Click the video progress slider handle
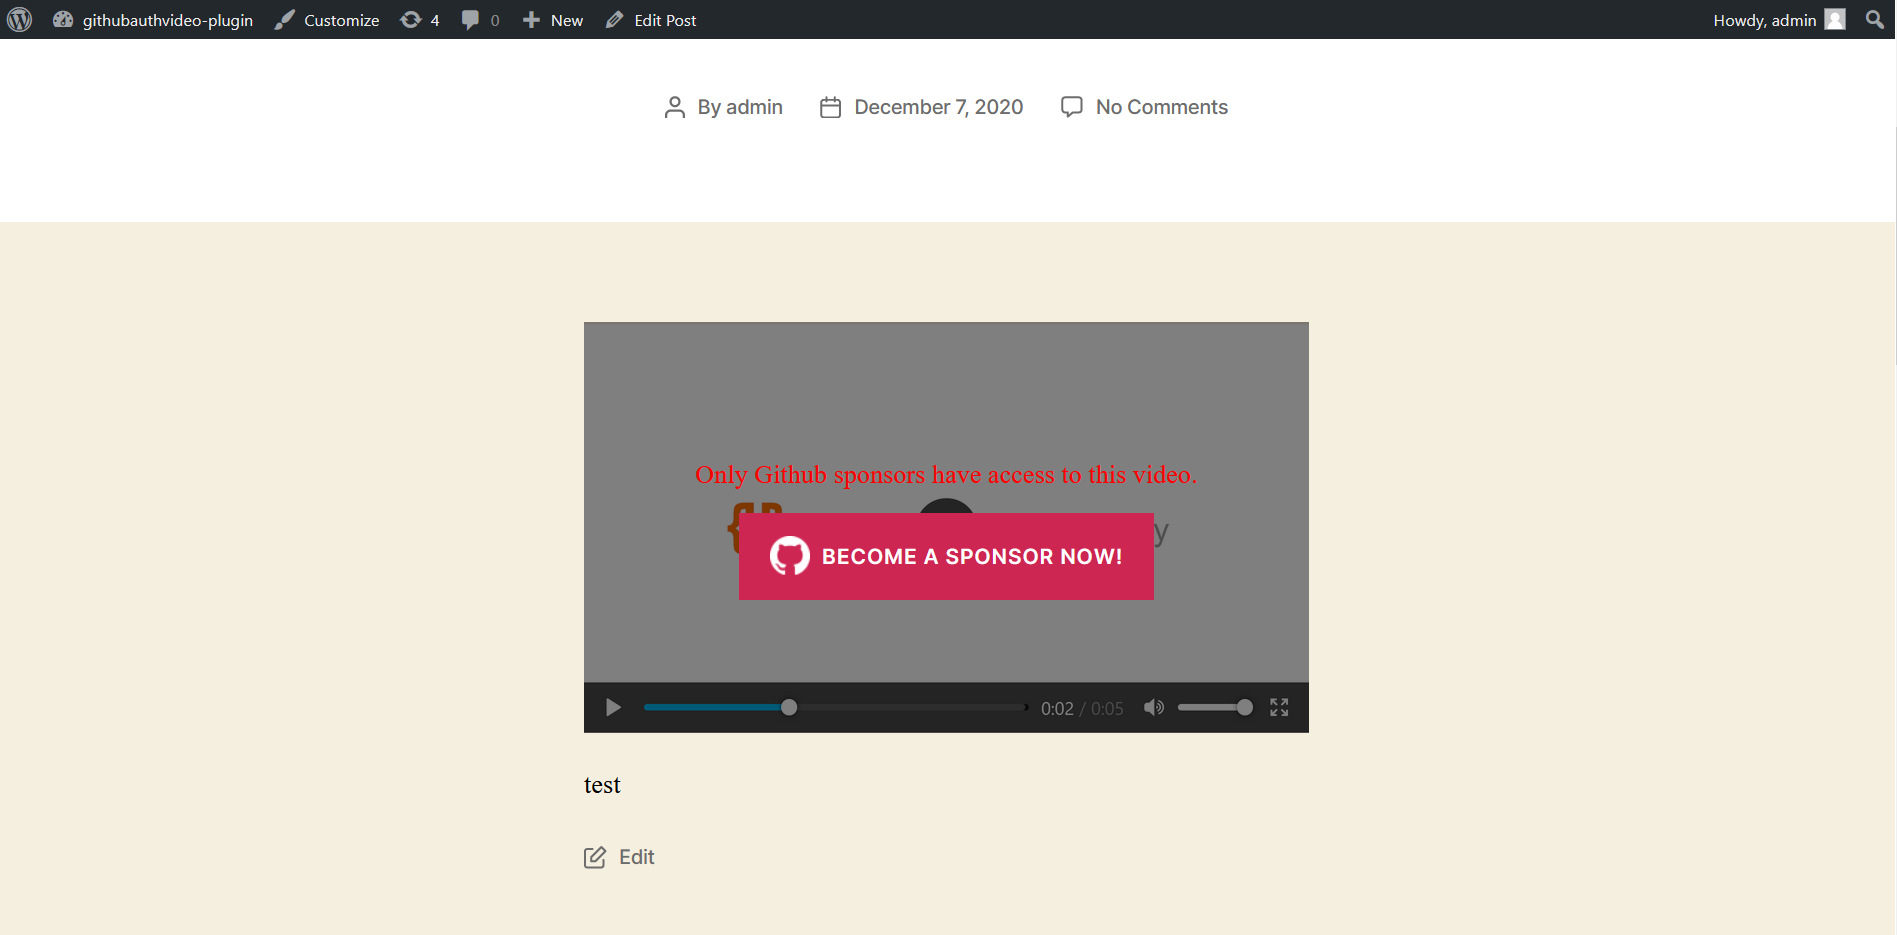Viewport: 1897px width, 935px height. pos(789,708)
